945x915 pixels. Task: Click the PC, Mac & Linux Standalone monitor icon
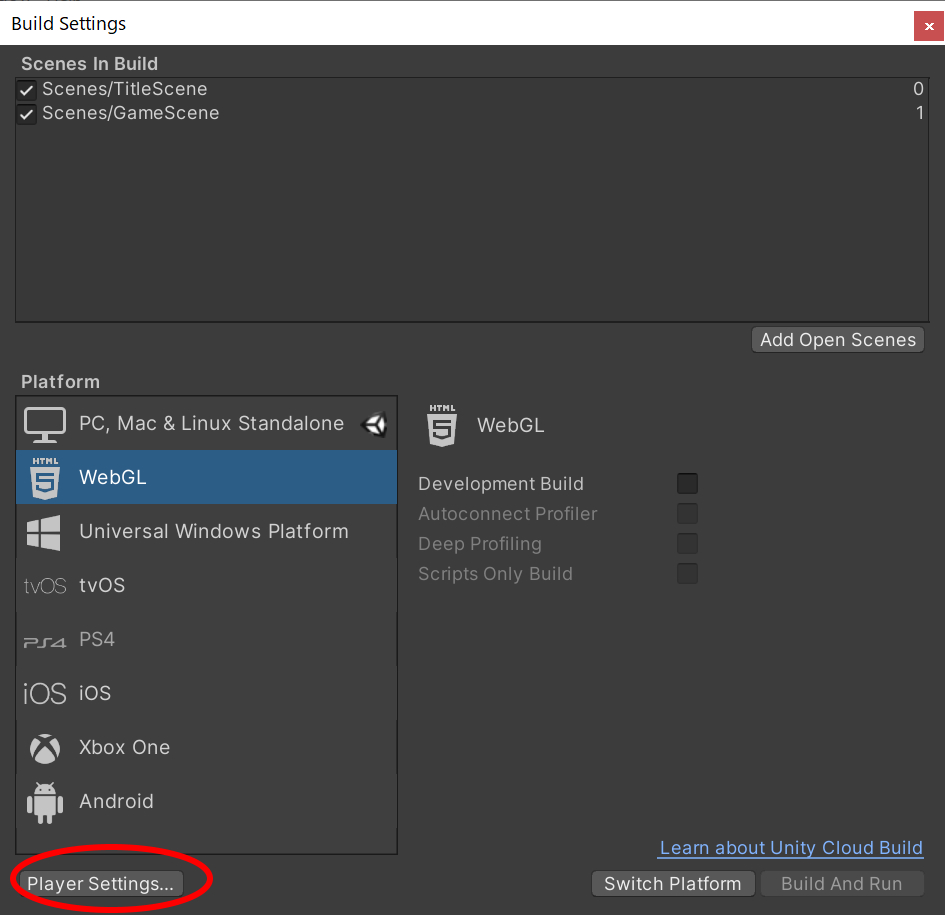click(x=45, y=424)
